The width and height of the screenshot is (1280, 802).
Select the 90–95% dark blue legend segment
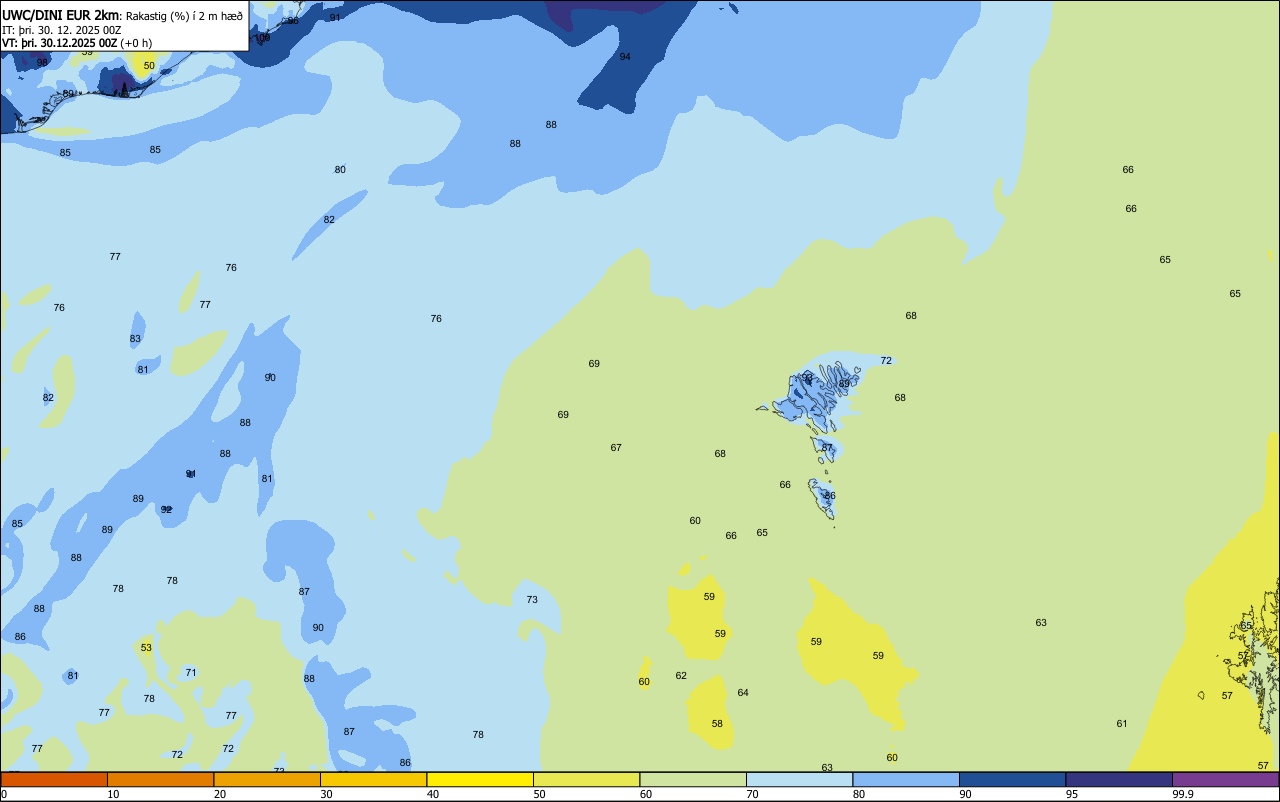coord(1012,779)
